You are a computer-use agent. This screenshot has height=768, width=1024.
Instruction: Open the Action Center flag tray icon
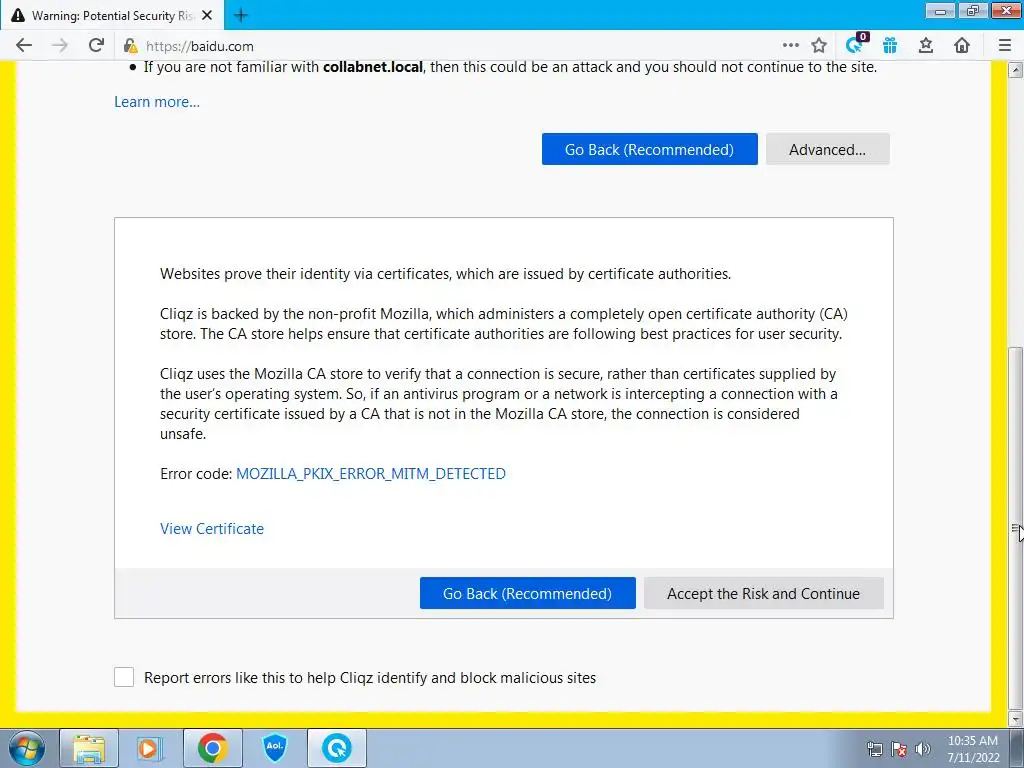(899, 749)
